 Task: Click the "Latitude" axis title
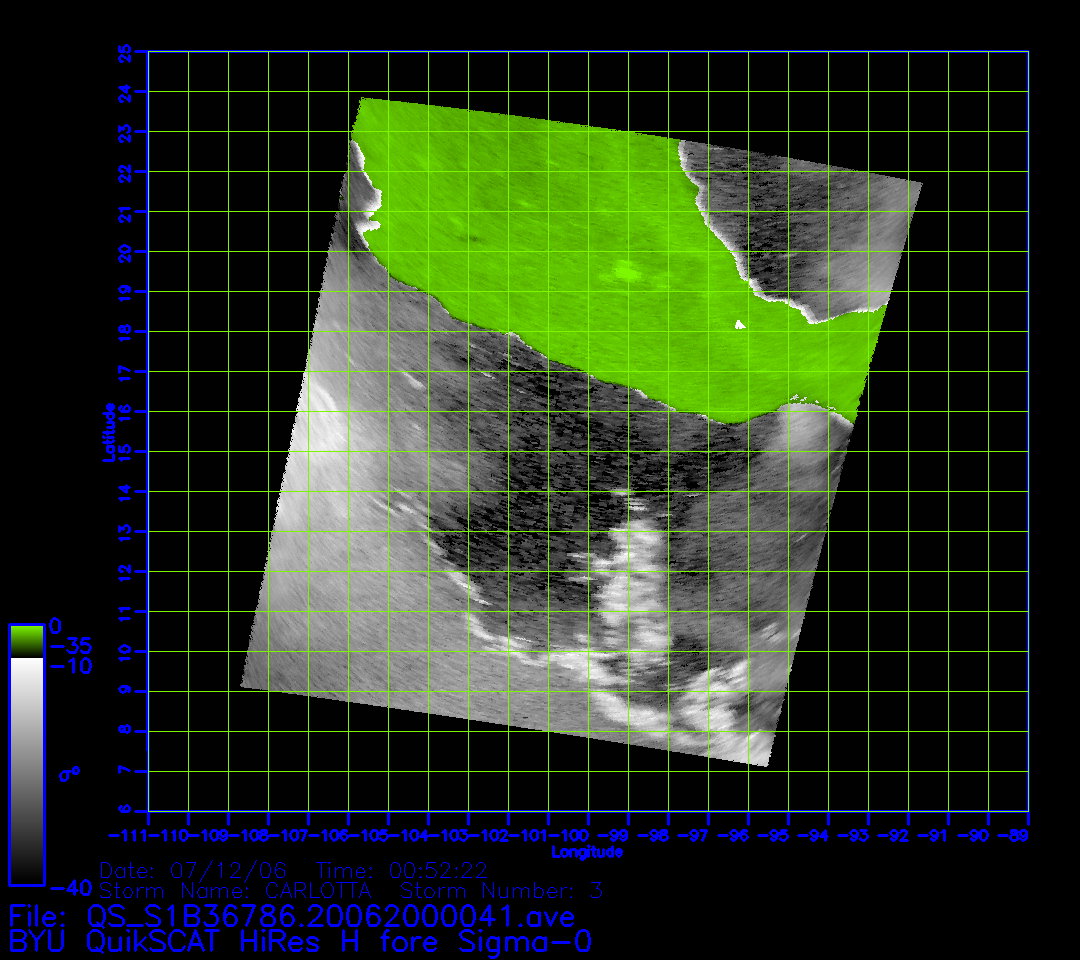click(109, 431)
